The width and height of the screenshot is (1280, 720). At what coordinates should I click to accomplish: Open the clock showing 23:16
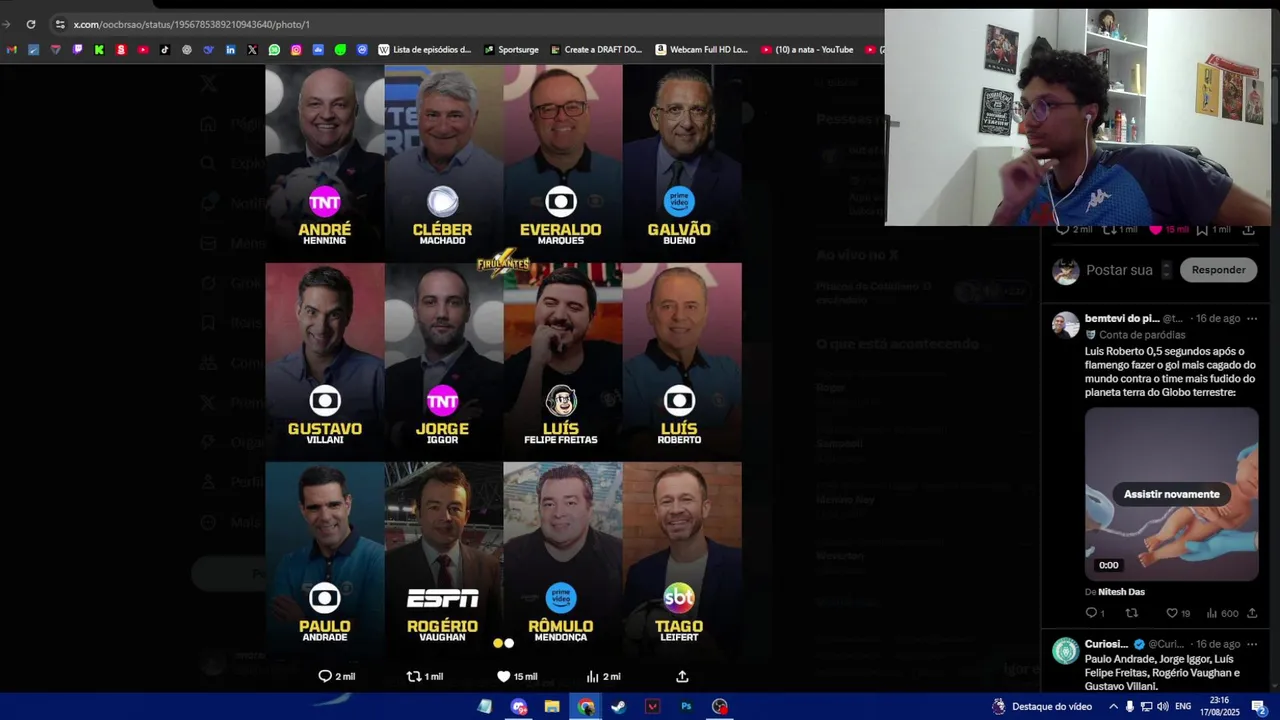[x=1220, y=707]
